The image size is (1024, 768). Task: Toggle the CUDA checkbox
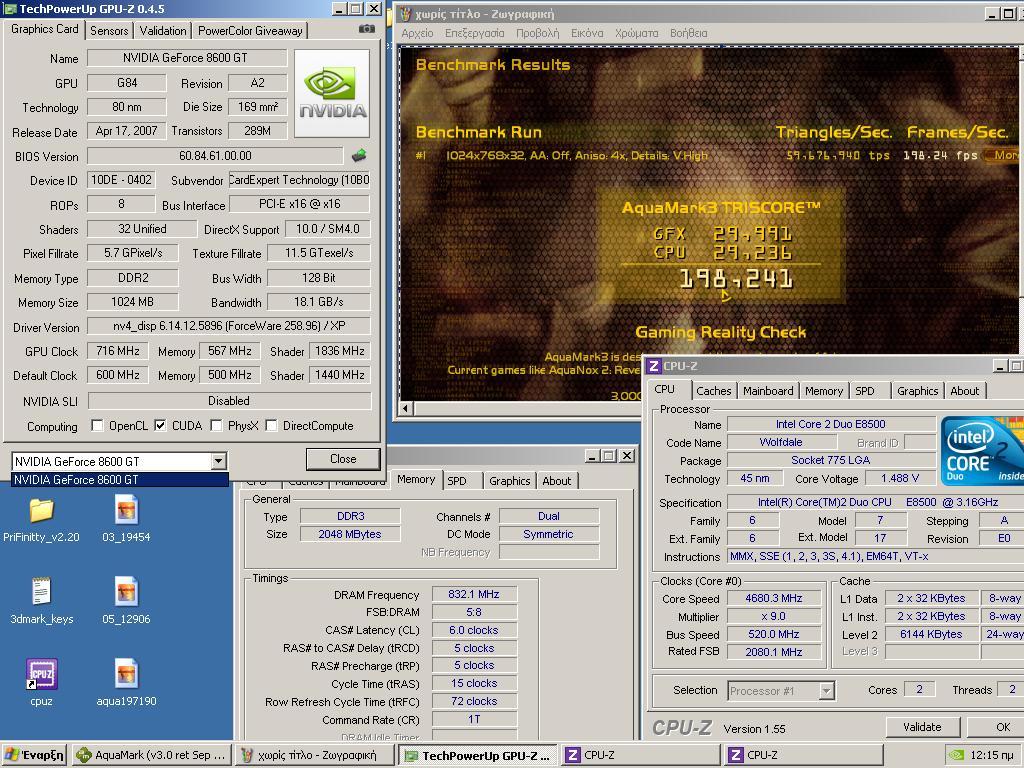coord(160,426)
